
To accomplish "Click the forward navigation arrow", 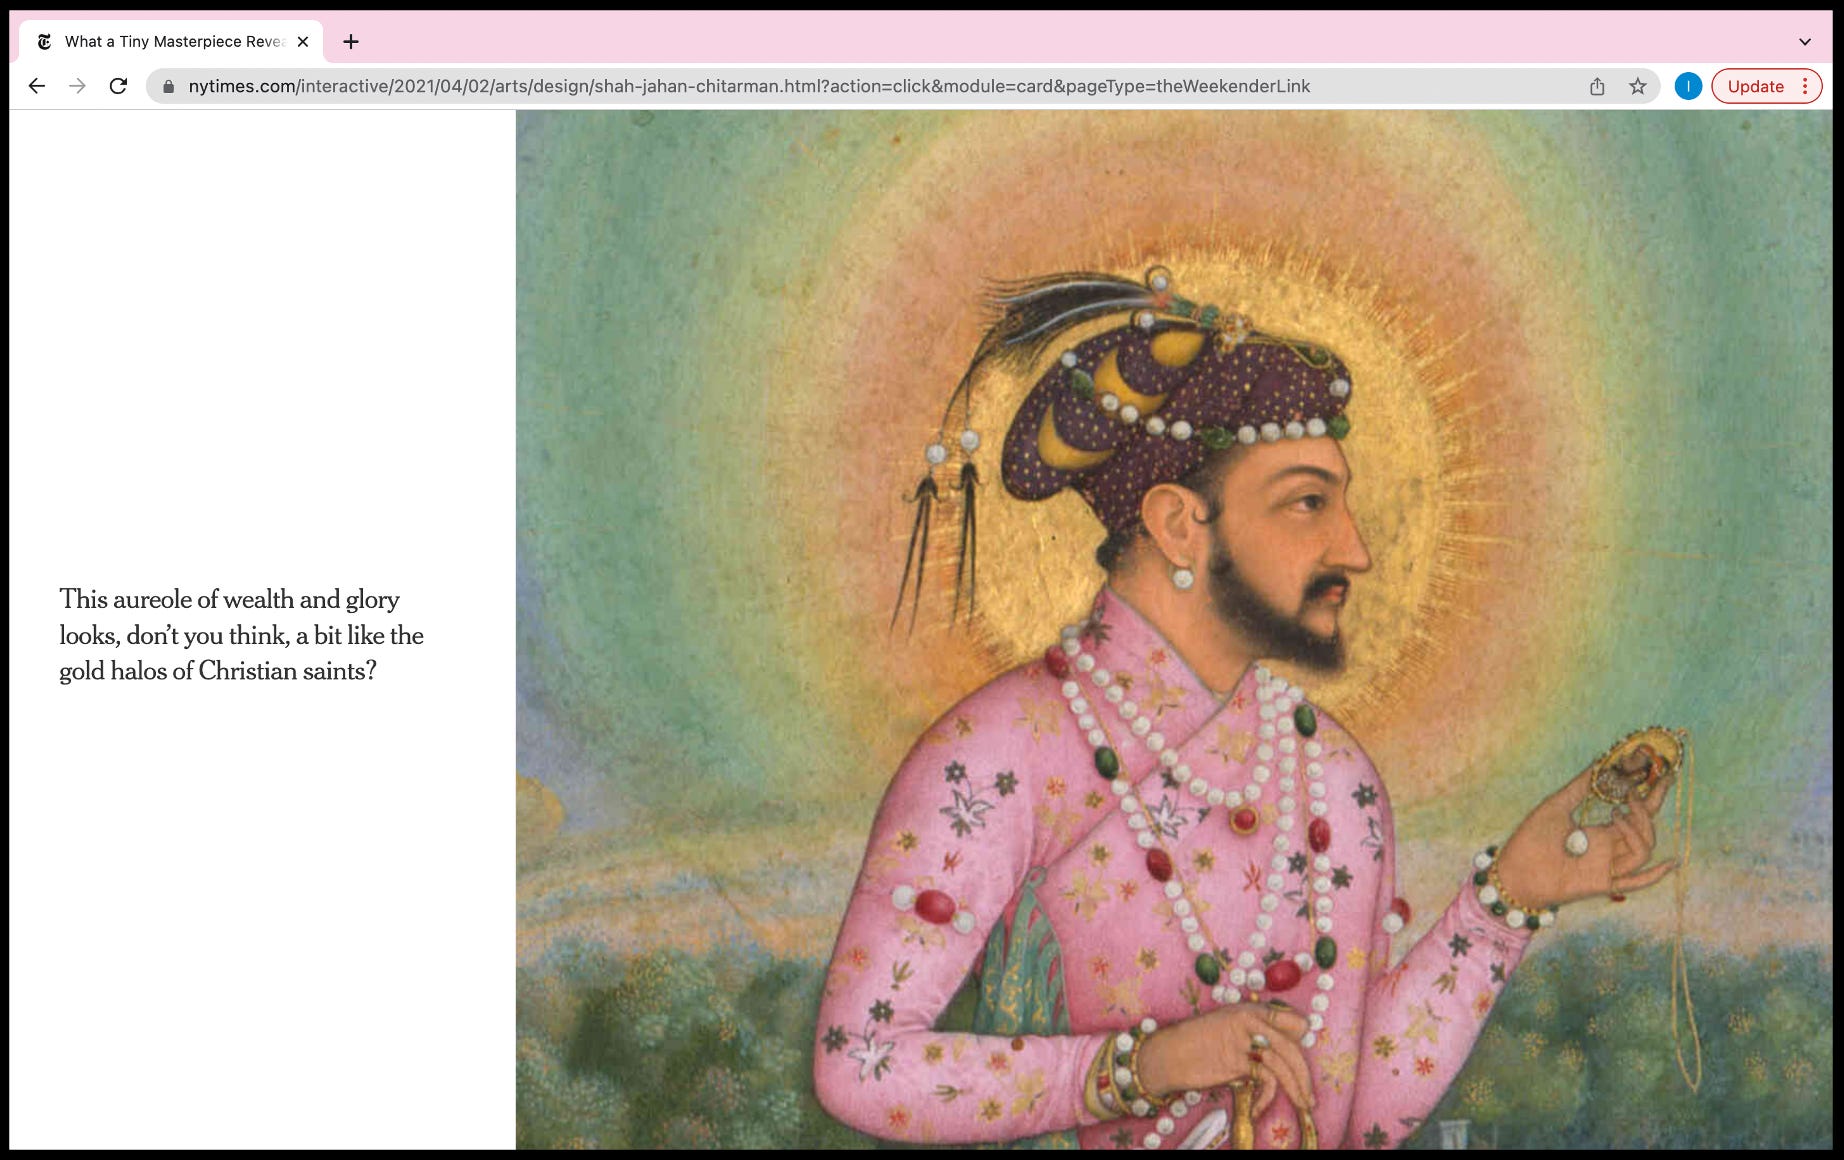I will tap(77, 86).
